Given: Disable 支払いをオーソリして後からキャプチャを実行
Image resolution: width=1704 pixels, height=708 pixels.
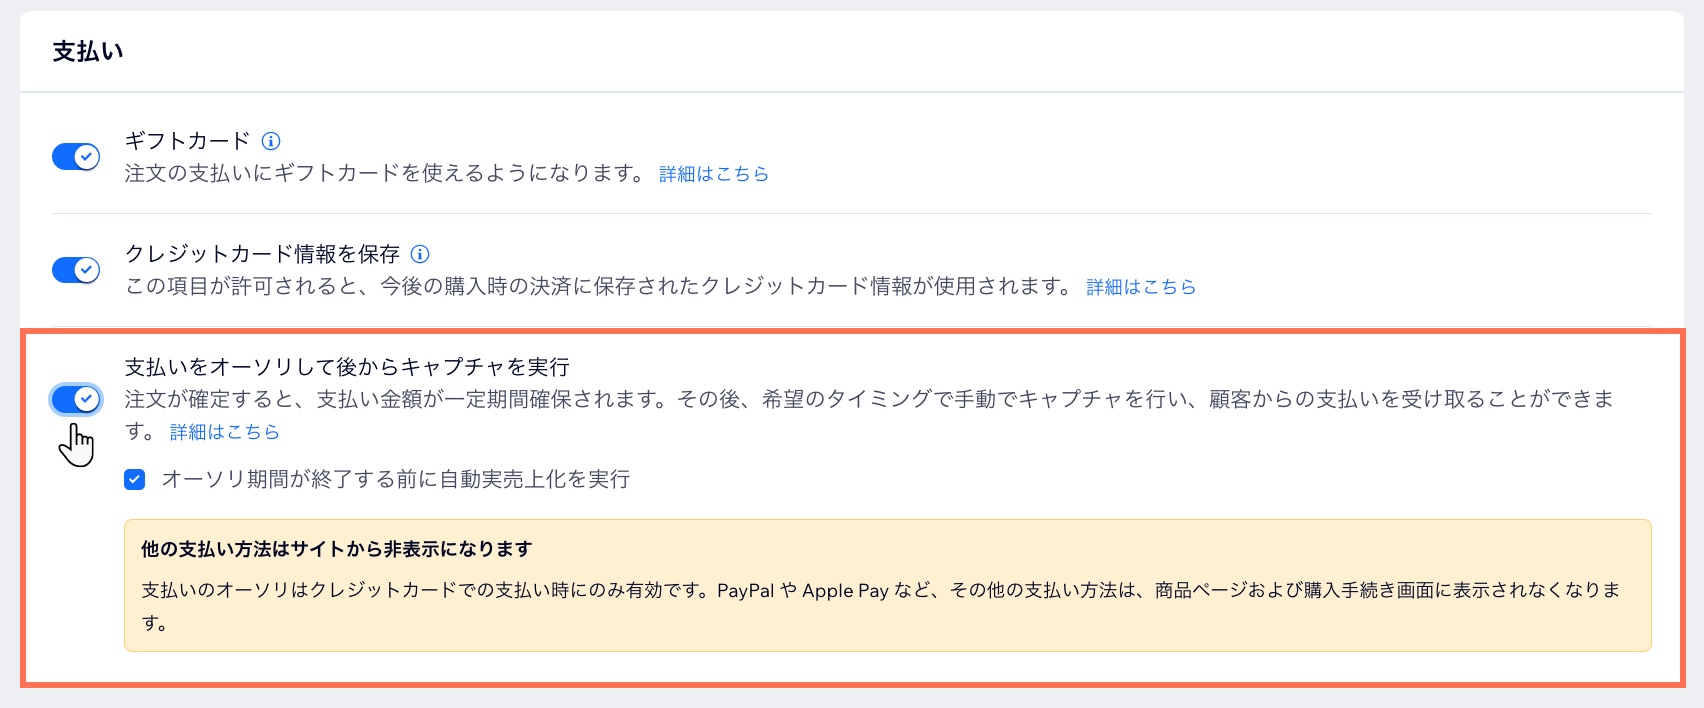Looking at the screenshot, I should 76,400.
